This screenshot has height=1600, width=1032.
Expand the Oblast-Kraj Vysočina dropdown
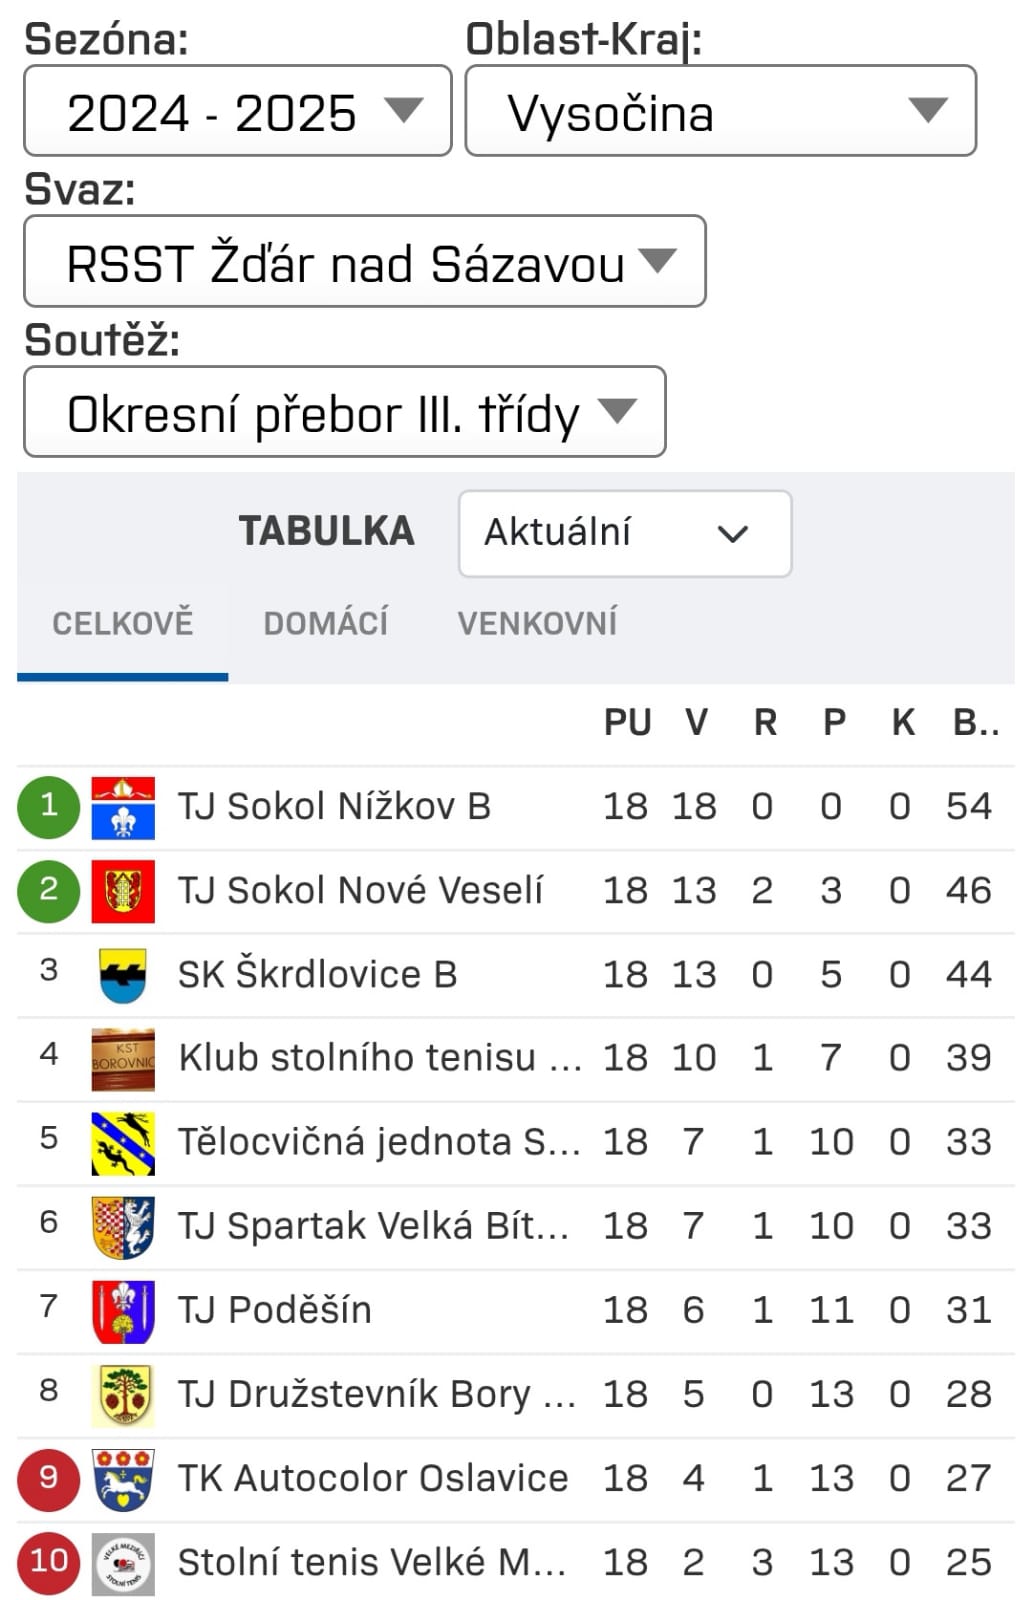(x=720, y=111)
